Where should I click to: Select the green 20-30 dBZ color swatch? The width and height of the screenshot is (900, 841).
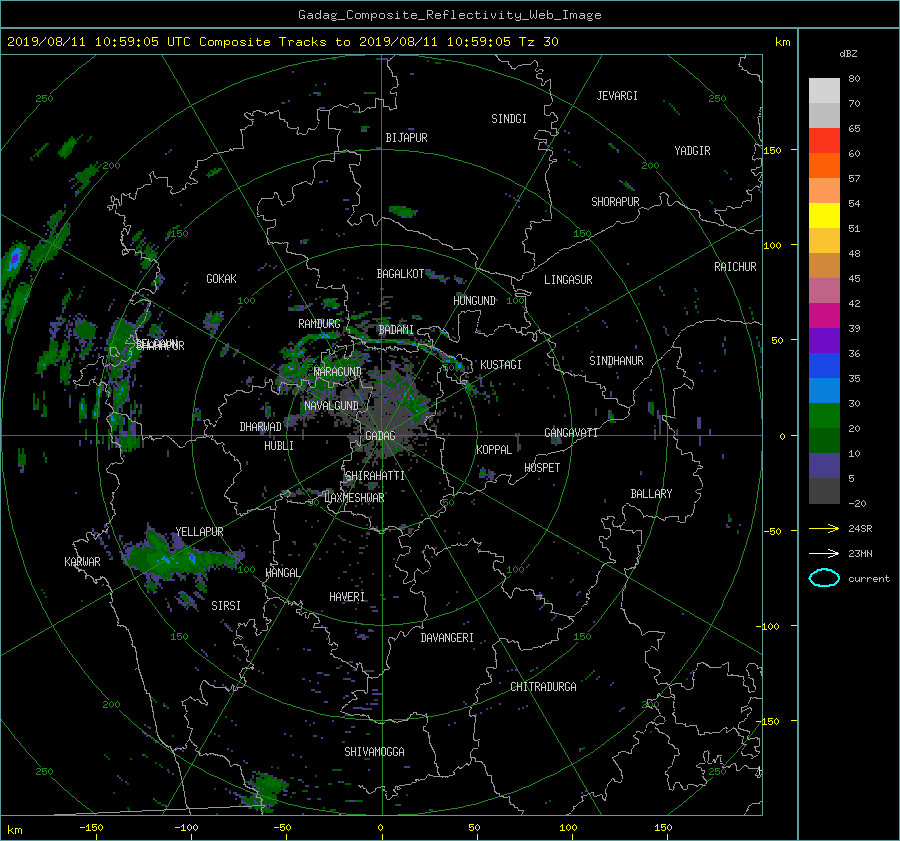tap(824, 416)
